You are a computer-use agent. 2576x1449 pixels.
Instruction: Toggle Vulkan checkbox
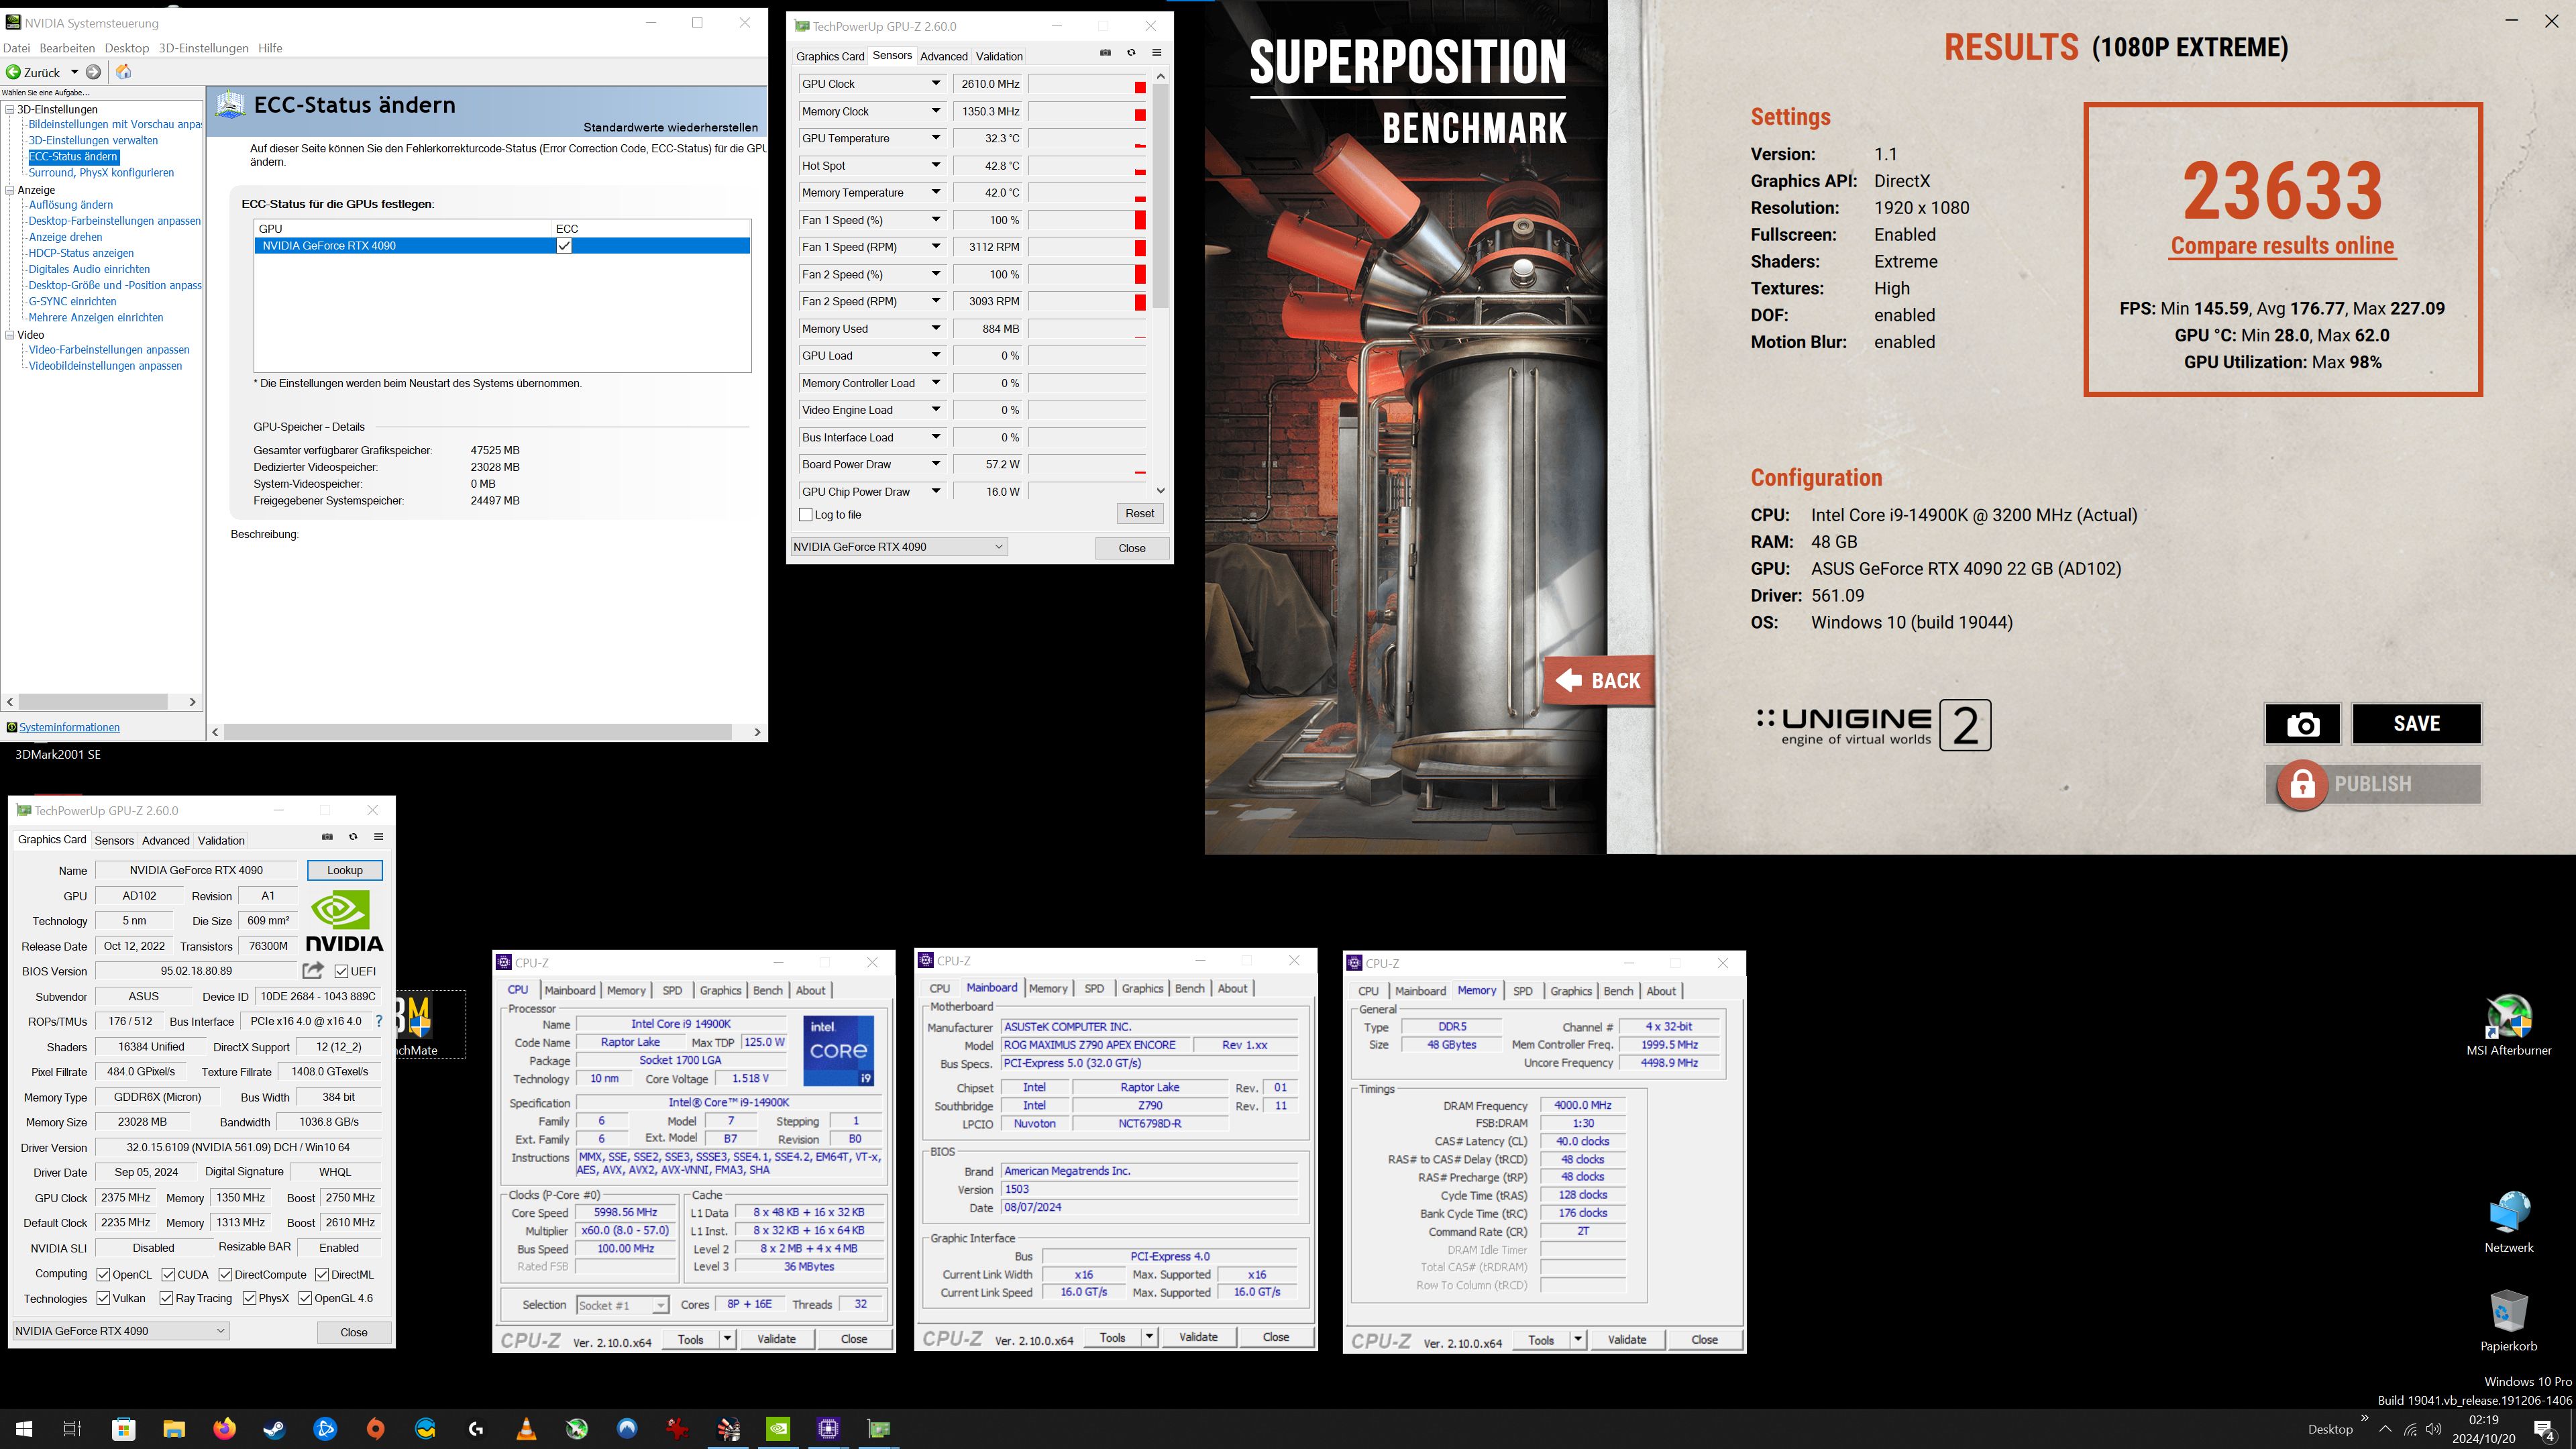click(103, 1298)
